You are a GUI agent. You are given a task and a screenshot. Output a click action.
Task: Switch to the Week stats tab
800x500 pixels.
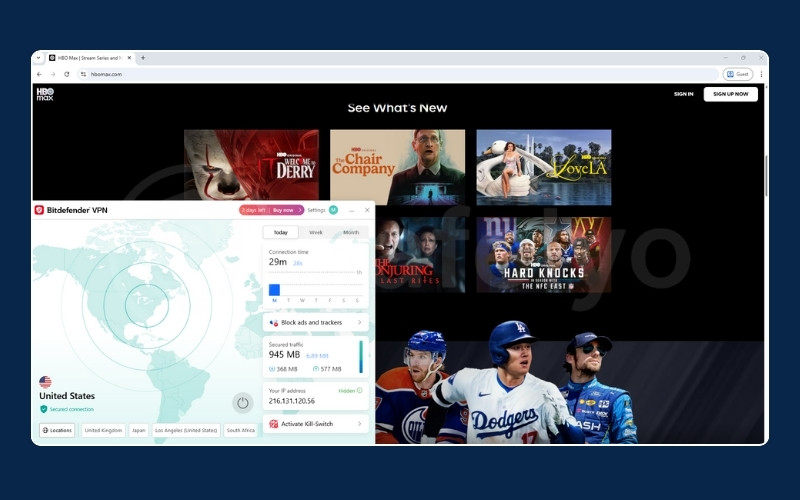click(x=316, y=233)
